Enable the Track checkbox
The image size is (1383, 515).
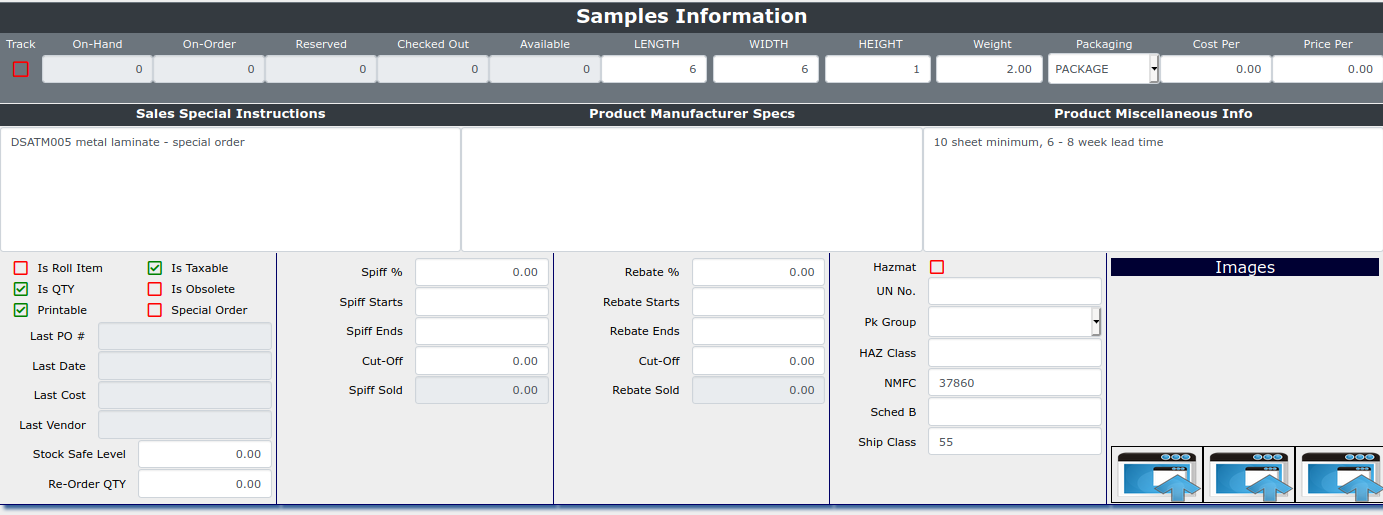(21, 69)
